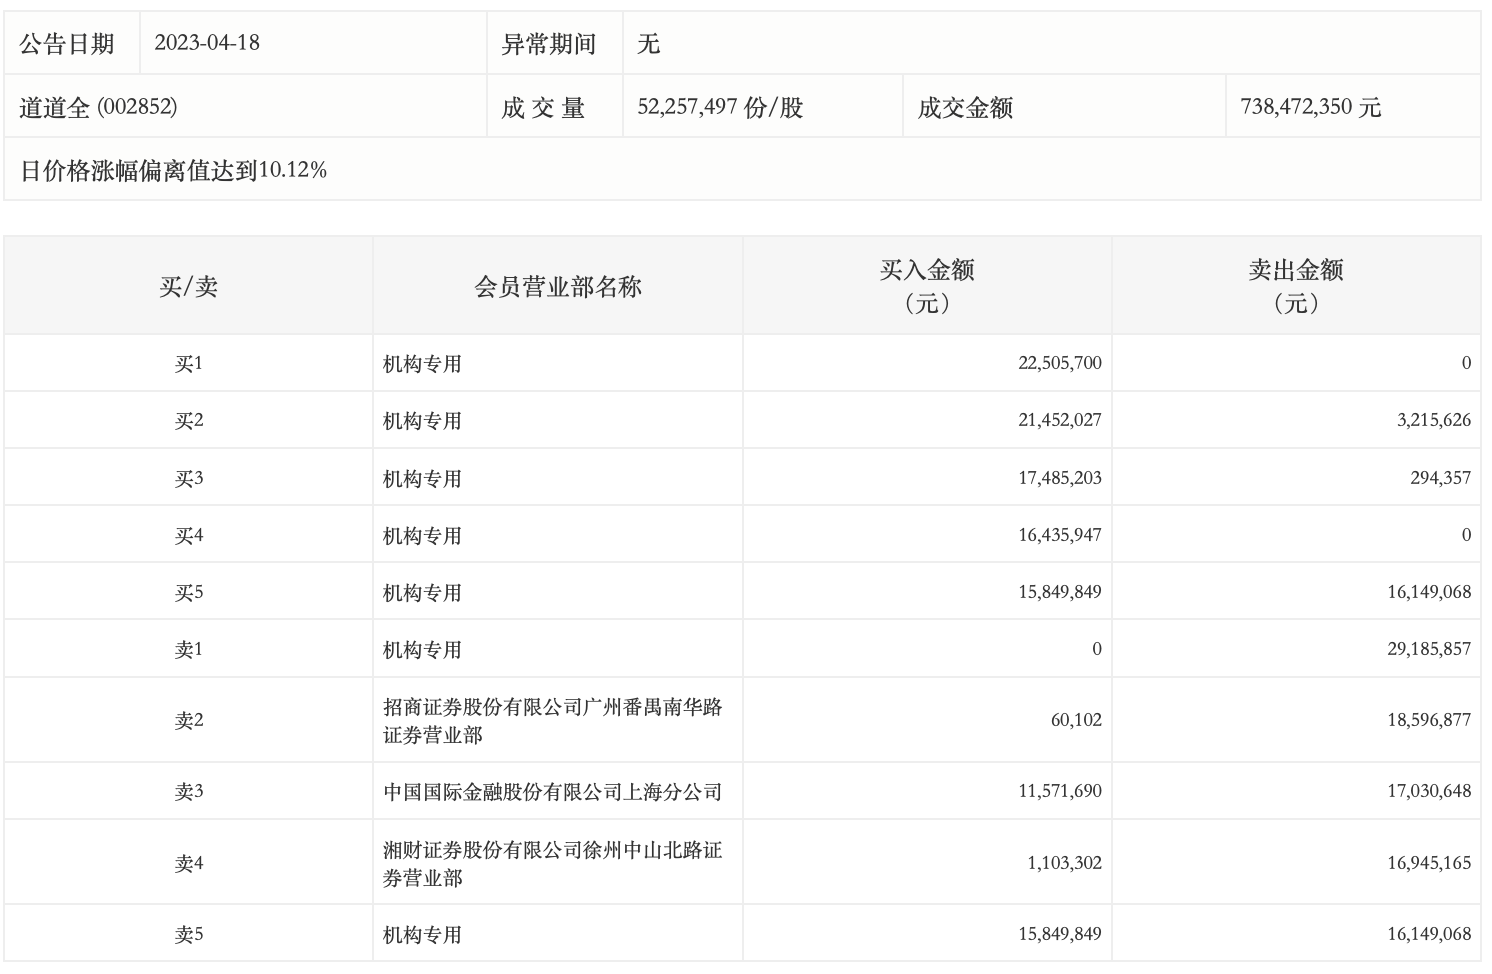Image resolution: width=1492 pixels, height=974 pixels.
Task: Select the 买1 row label
Action: 188,364
